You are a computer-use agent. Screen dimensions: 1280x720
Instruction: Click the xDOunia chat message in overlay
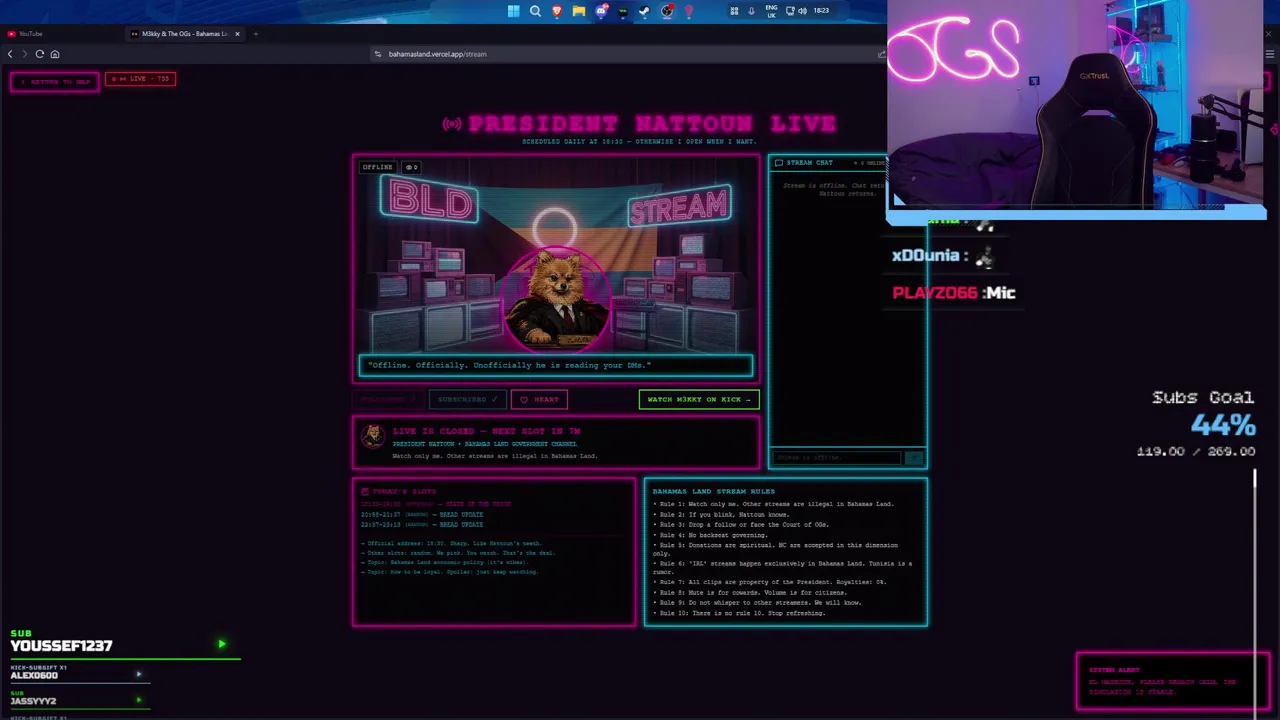(x=942, y=256)
